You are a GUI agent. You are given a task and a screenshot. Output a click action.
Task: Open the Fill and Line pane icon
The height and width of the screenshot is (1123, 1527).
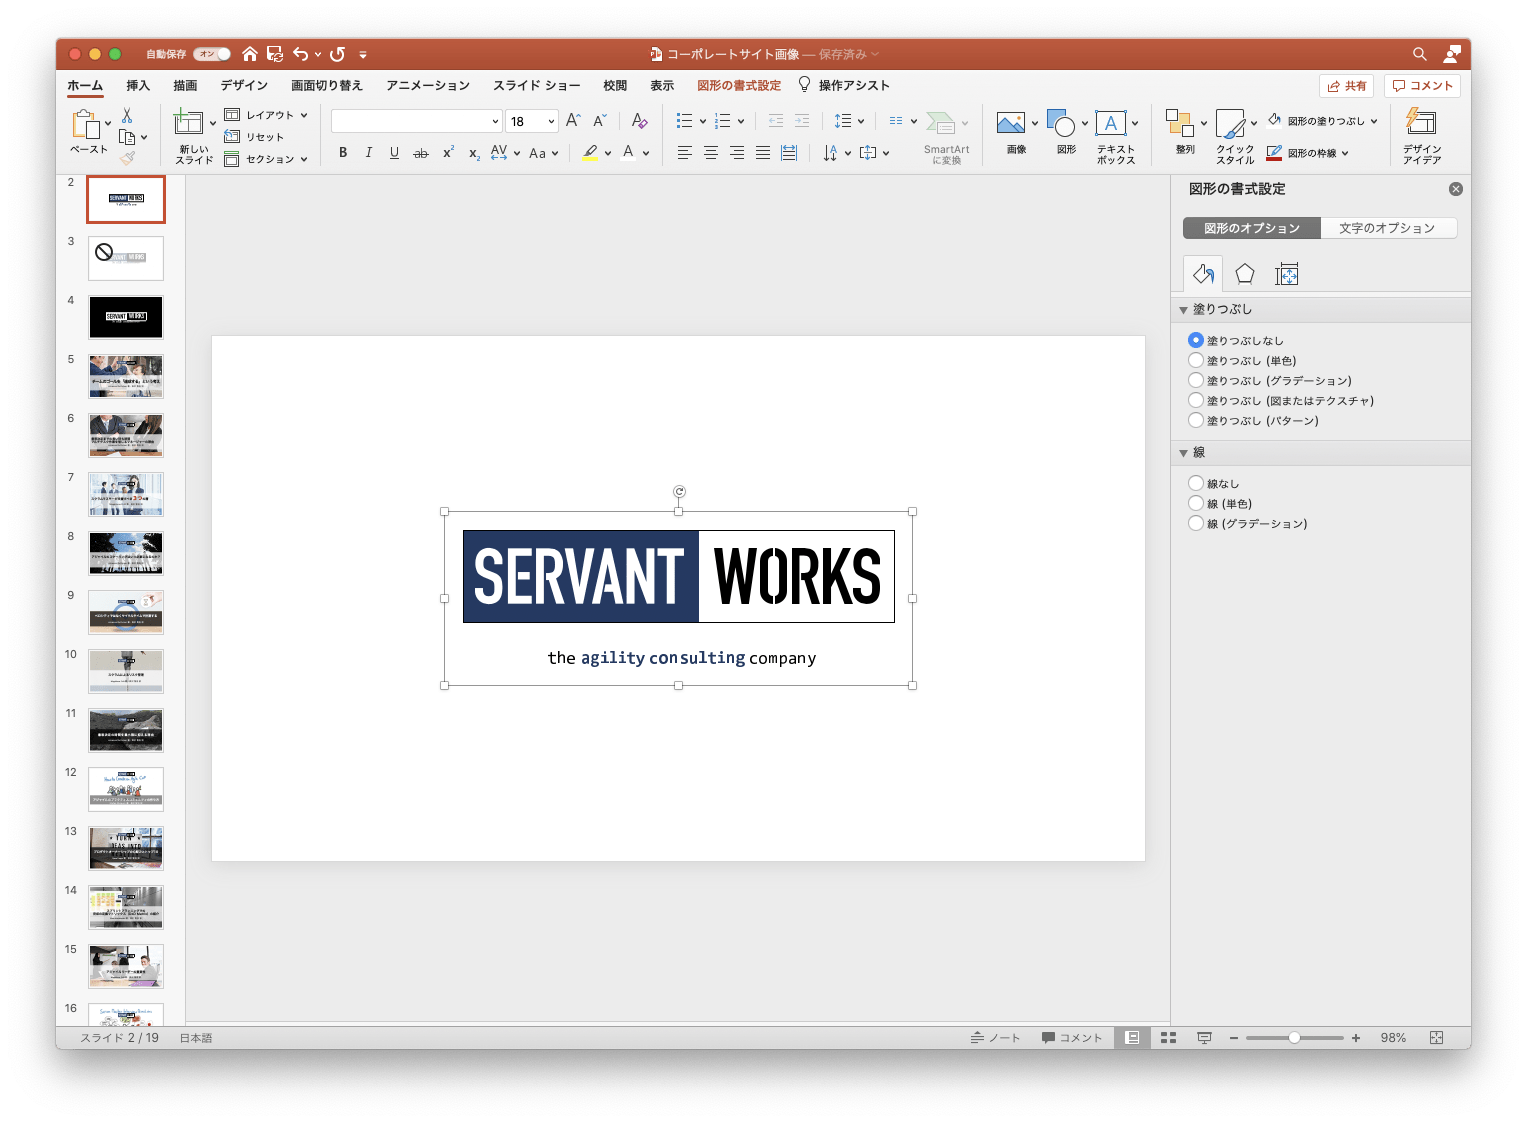pyautogui.click(x=1203, y=274)
